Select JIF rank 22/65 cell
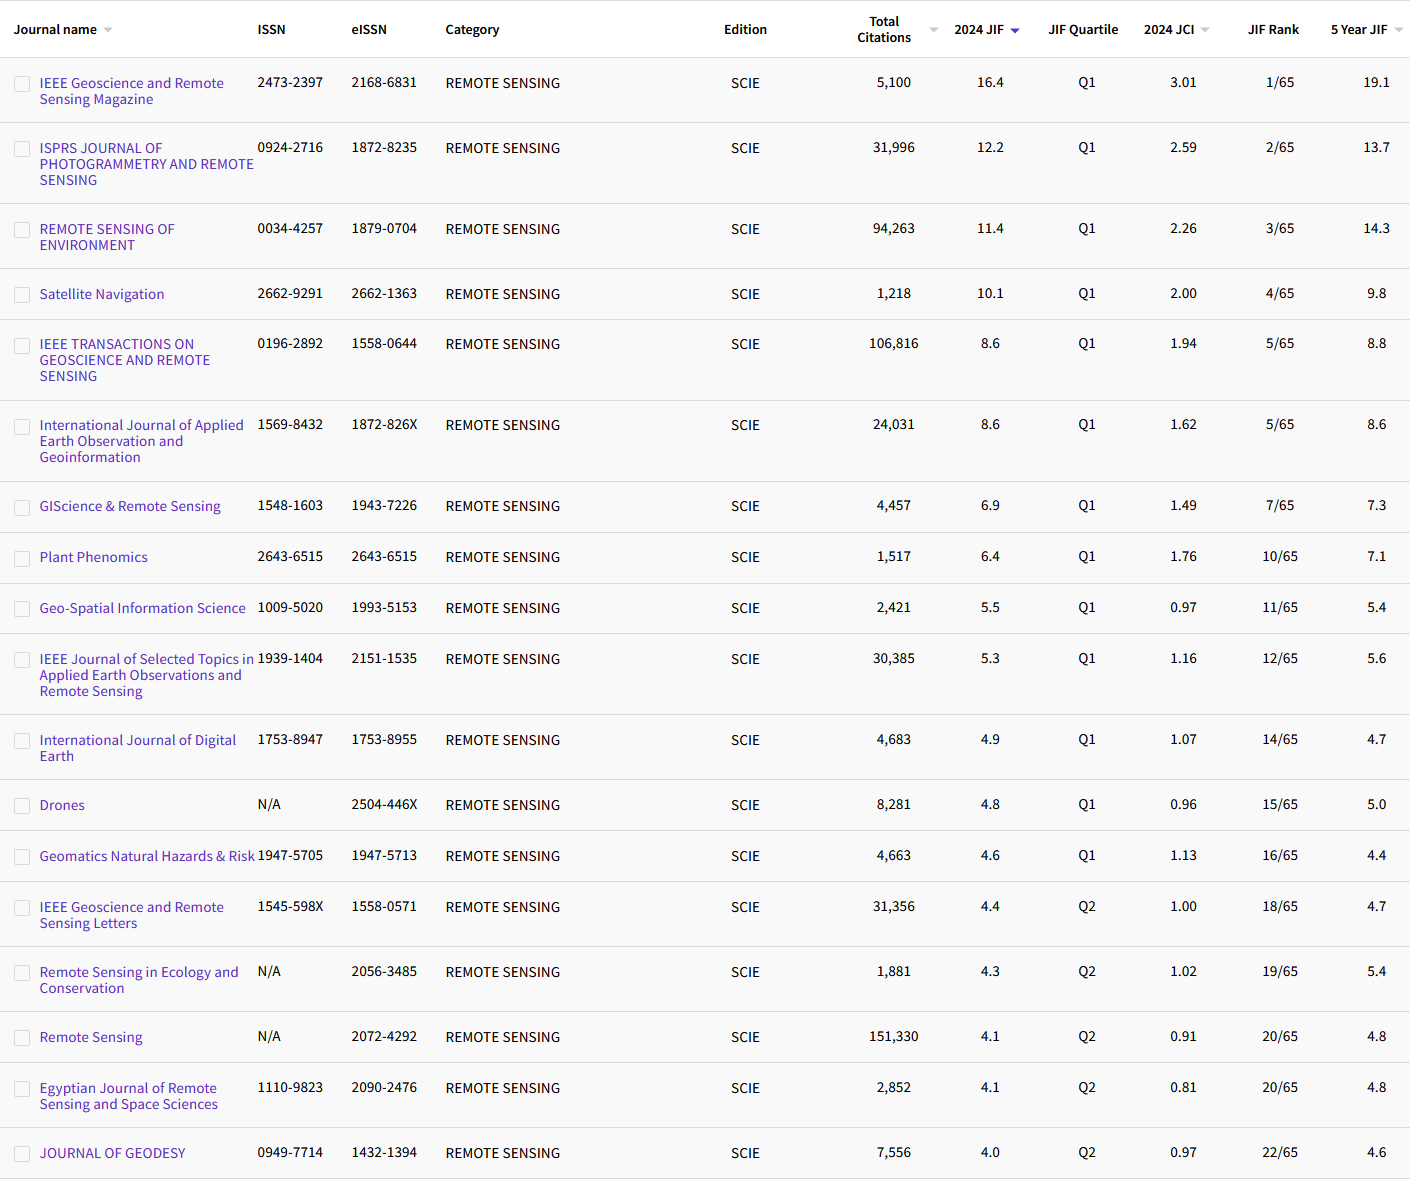 point(1280,1153)
